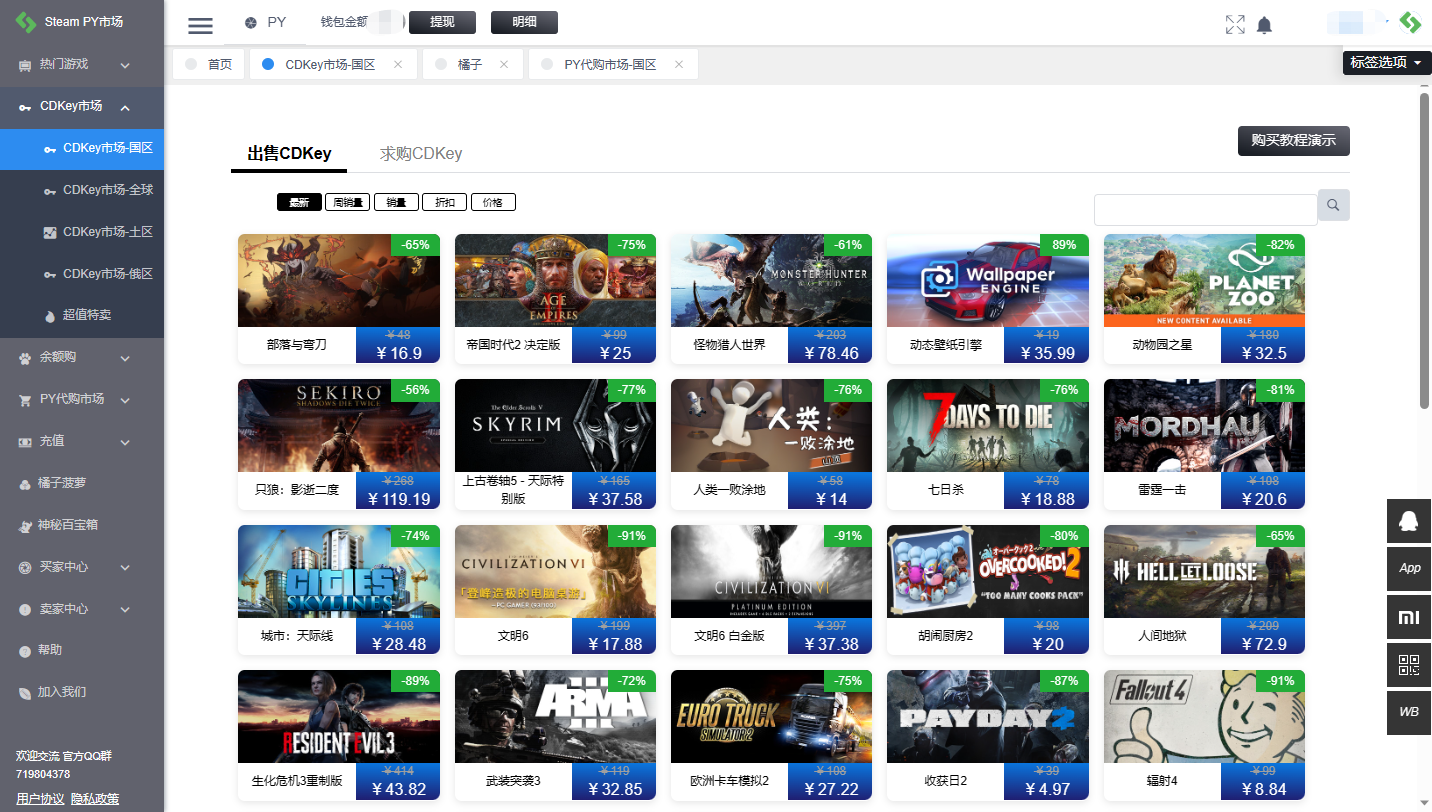Sort listings by 价格
1432x812 pixels.
(493, 202)
